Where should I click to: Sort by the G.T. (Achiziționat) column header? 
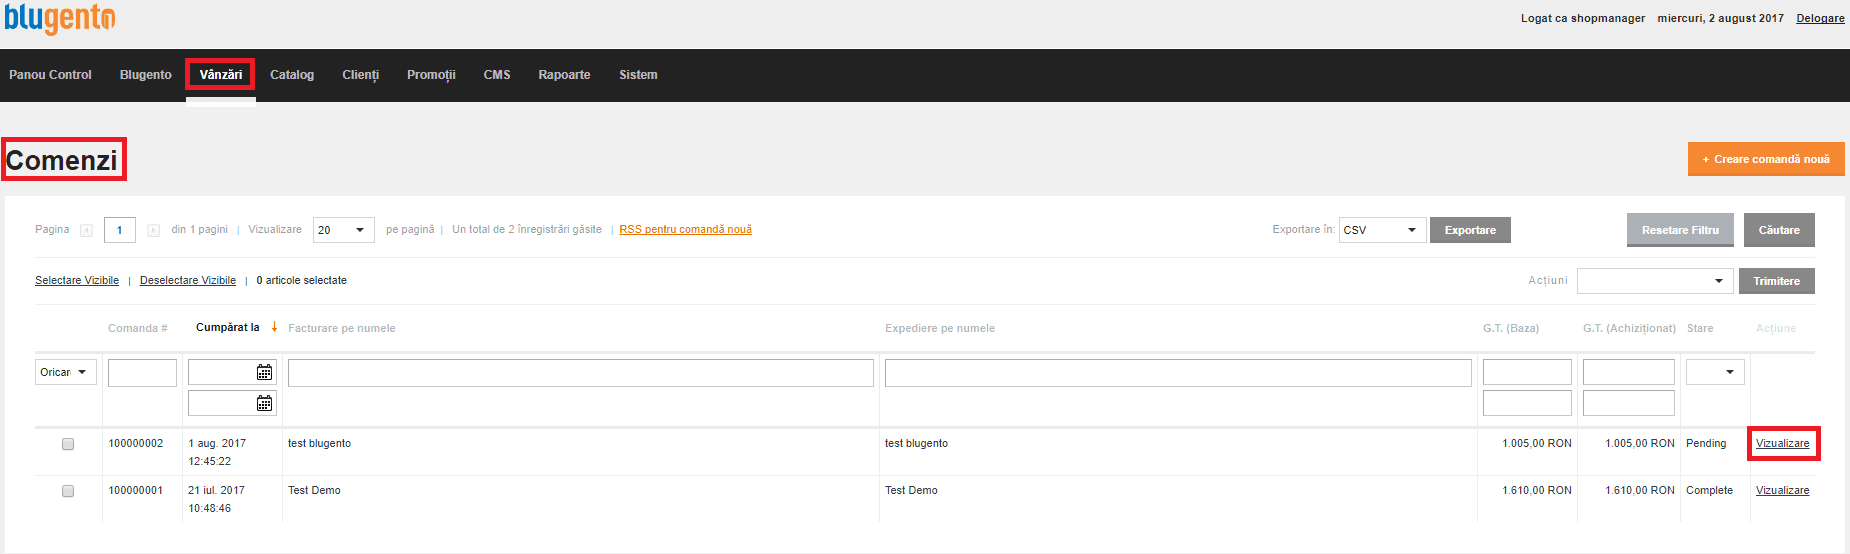click(x=1629, y=328)
